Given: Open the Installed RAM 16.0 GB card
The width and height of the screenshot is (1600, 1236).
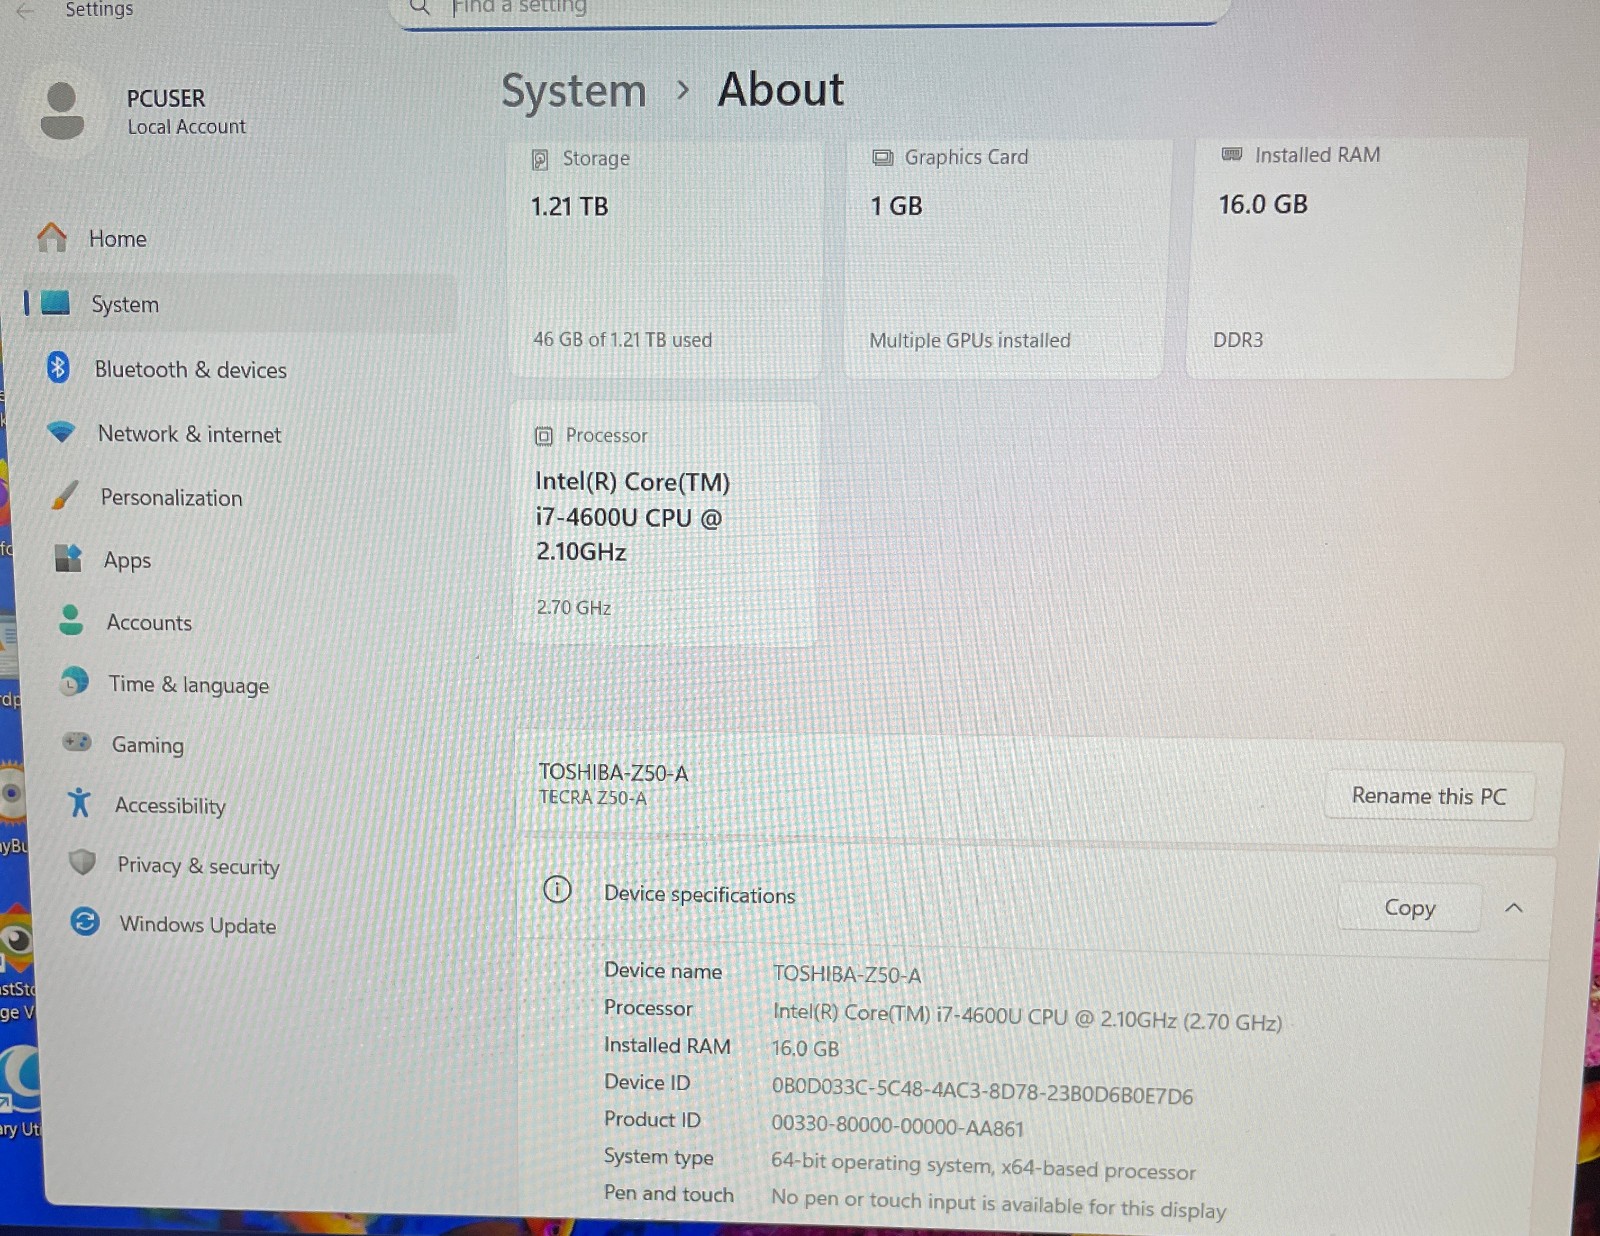Looking at the screenshot, I should (x=1355, y=256).
